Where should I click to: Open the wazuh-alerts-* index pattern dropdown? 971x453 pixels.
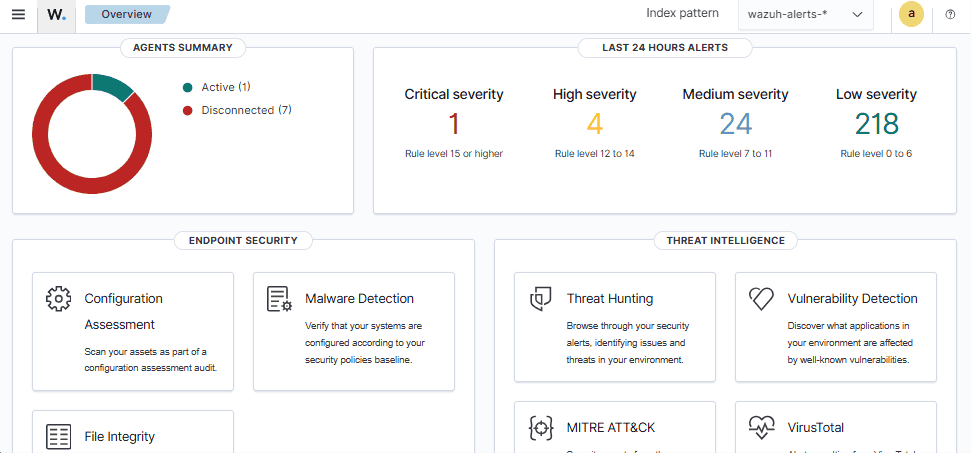pos(806,15)
